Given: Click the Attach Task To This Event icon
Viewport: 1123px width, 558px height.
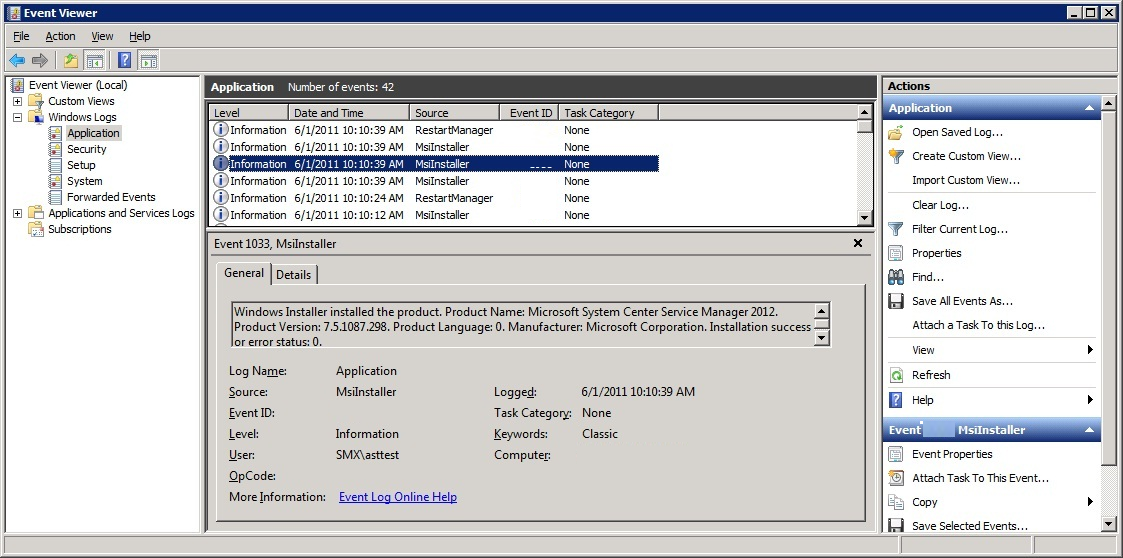Looking at the screenshot, I should [x=896, y=478].
